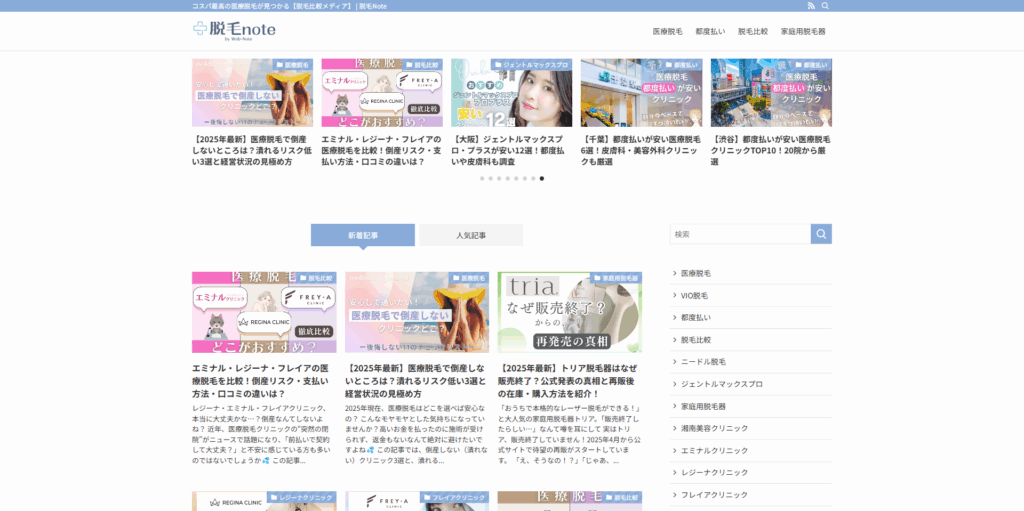Viewport: 1024px width, 511px height.
Task: Open sidebar category ジェントルマックスプロ
Action: pyautogui.click(x=751, y=384)
